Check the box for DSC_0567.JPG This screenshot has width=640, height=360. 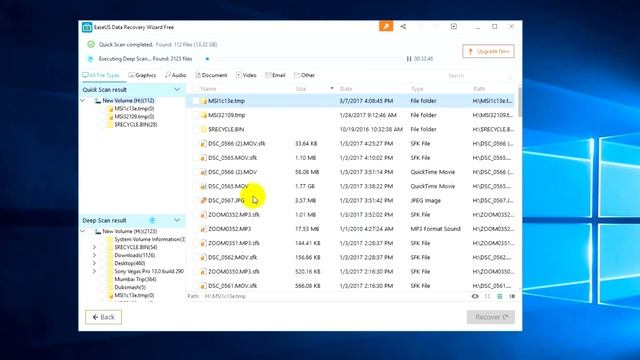tap(196, 200)
